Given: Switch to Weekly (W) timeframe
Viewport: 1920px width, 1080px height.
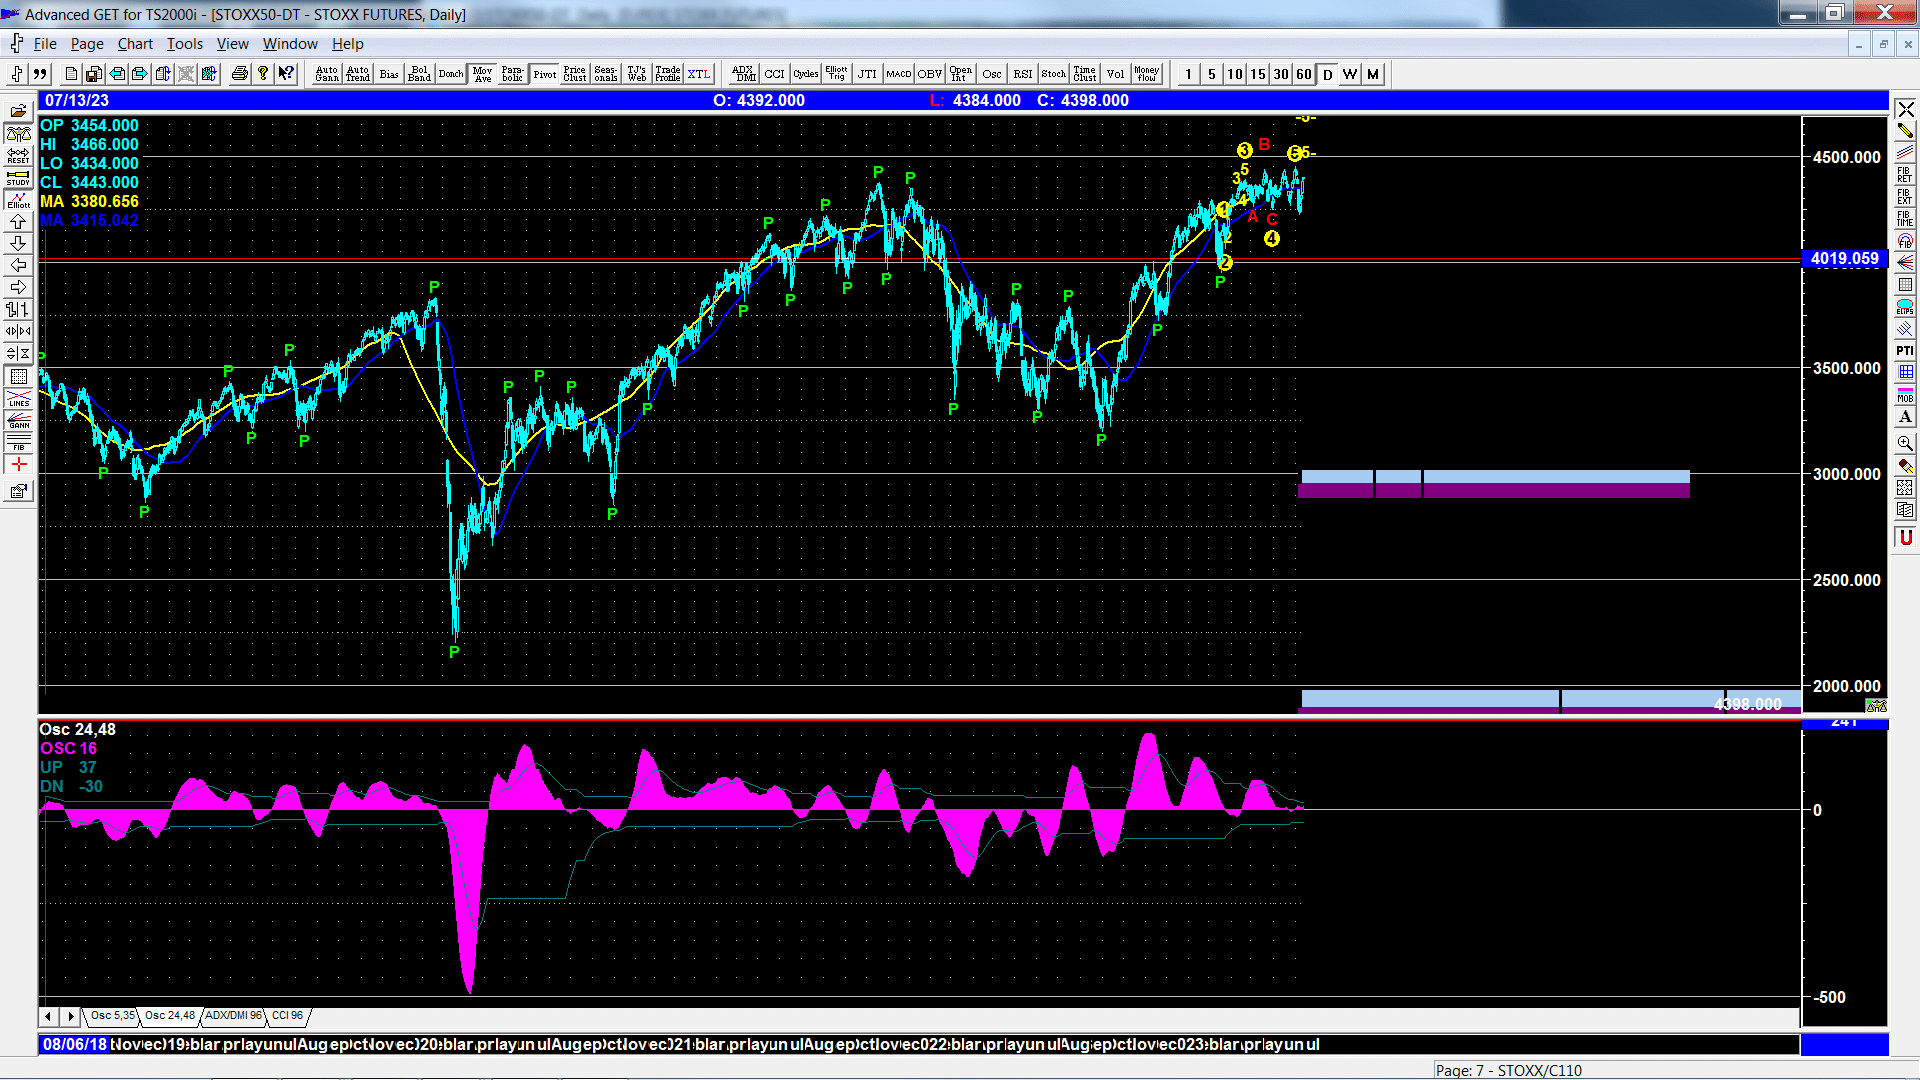Looking at the screenshot, I should tap(1350, 74).
